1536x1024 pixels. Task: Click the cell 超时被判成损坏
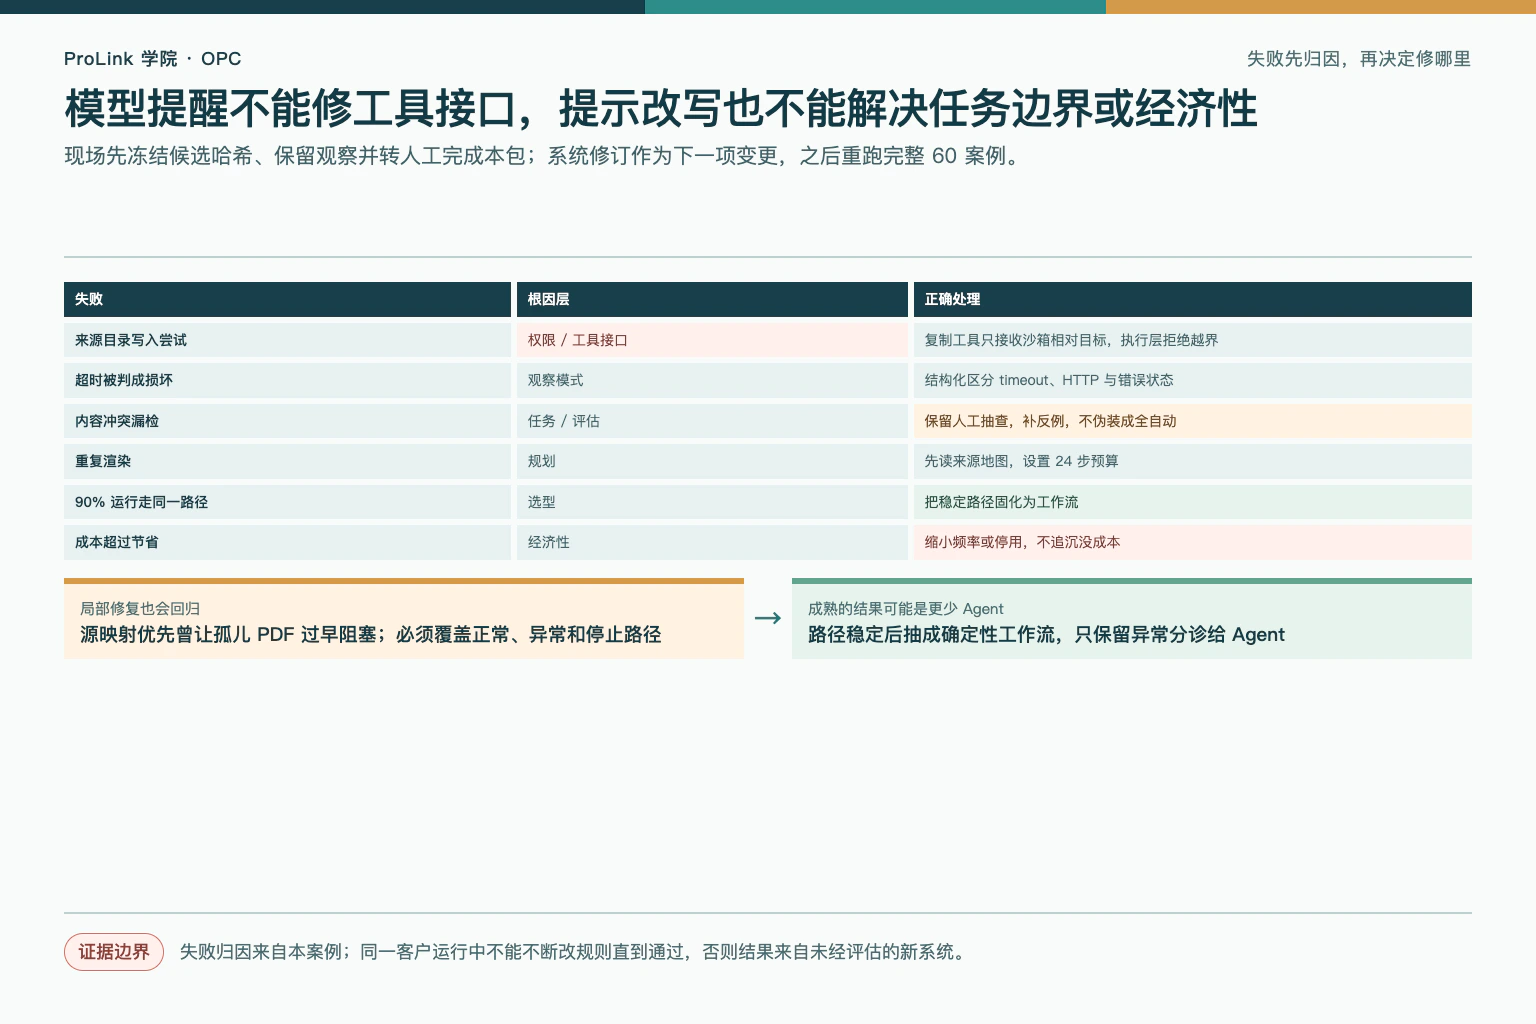tap(287, 380)
